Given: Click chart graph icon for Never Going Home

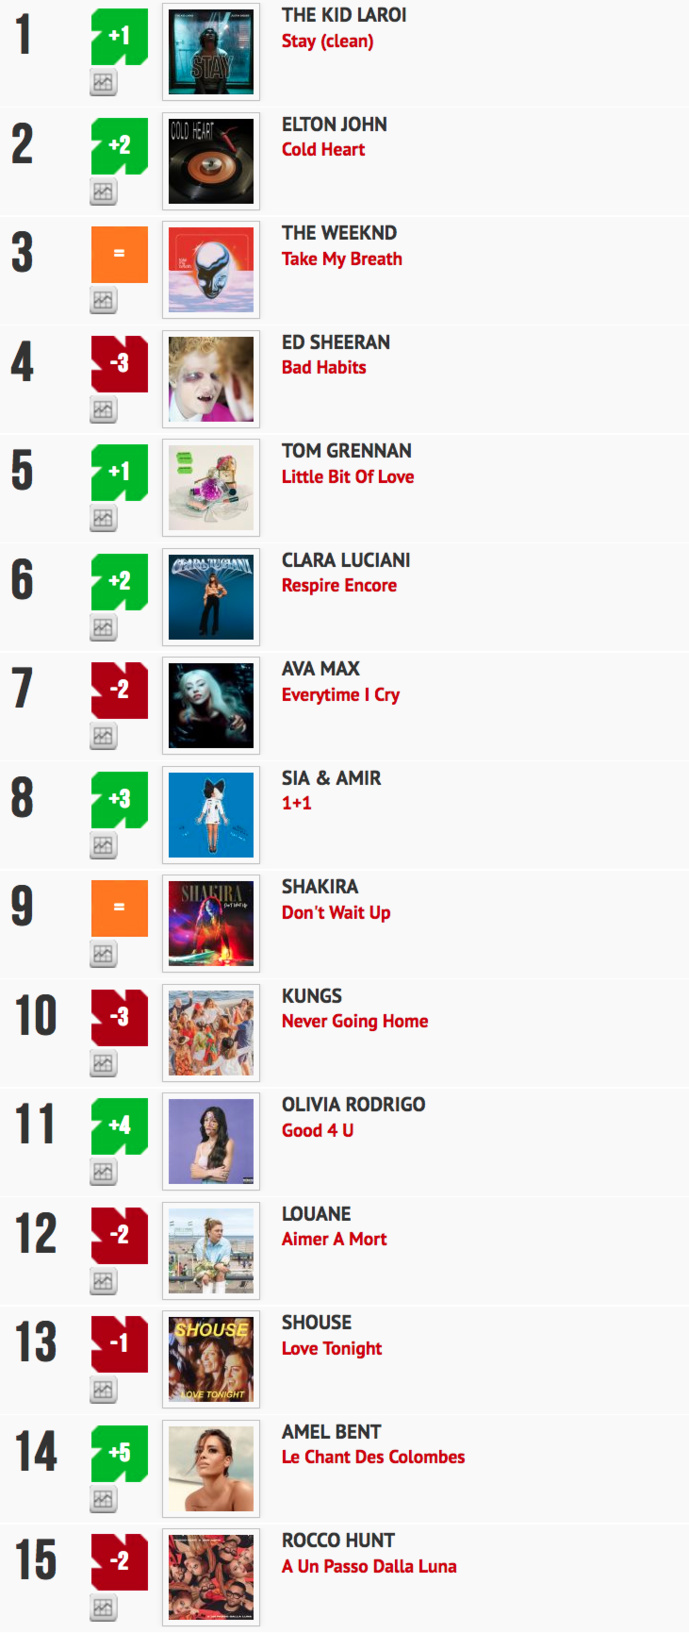Looking at the screenshot, I should coord(103,1064).
